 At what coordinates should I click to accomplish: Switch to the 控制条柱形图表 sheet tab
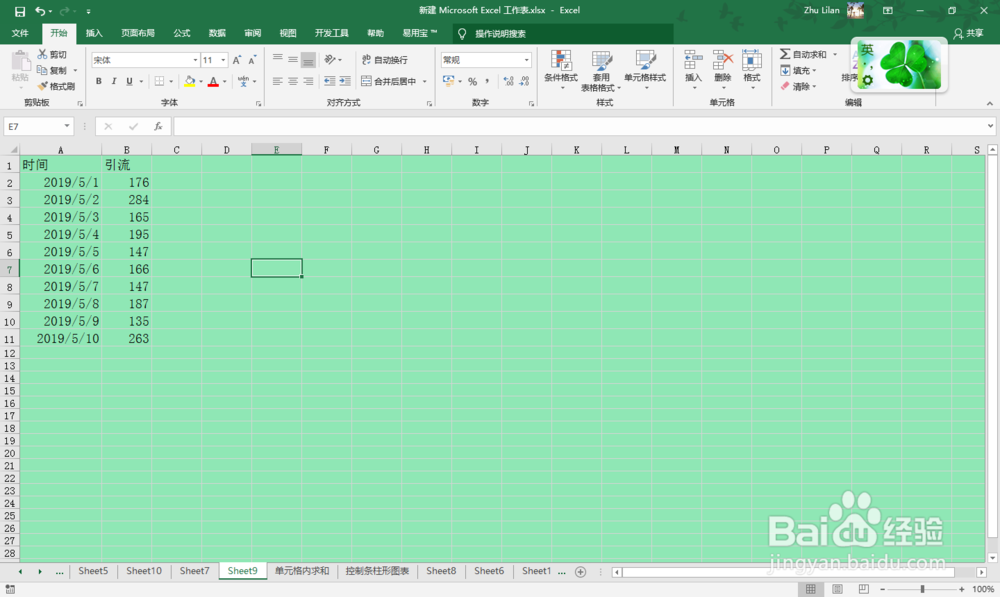point(378,571)
